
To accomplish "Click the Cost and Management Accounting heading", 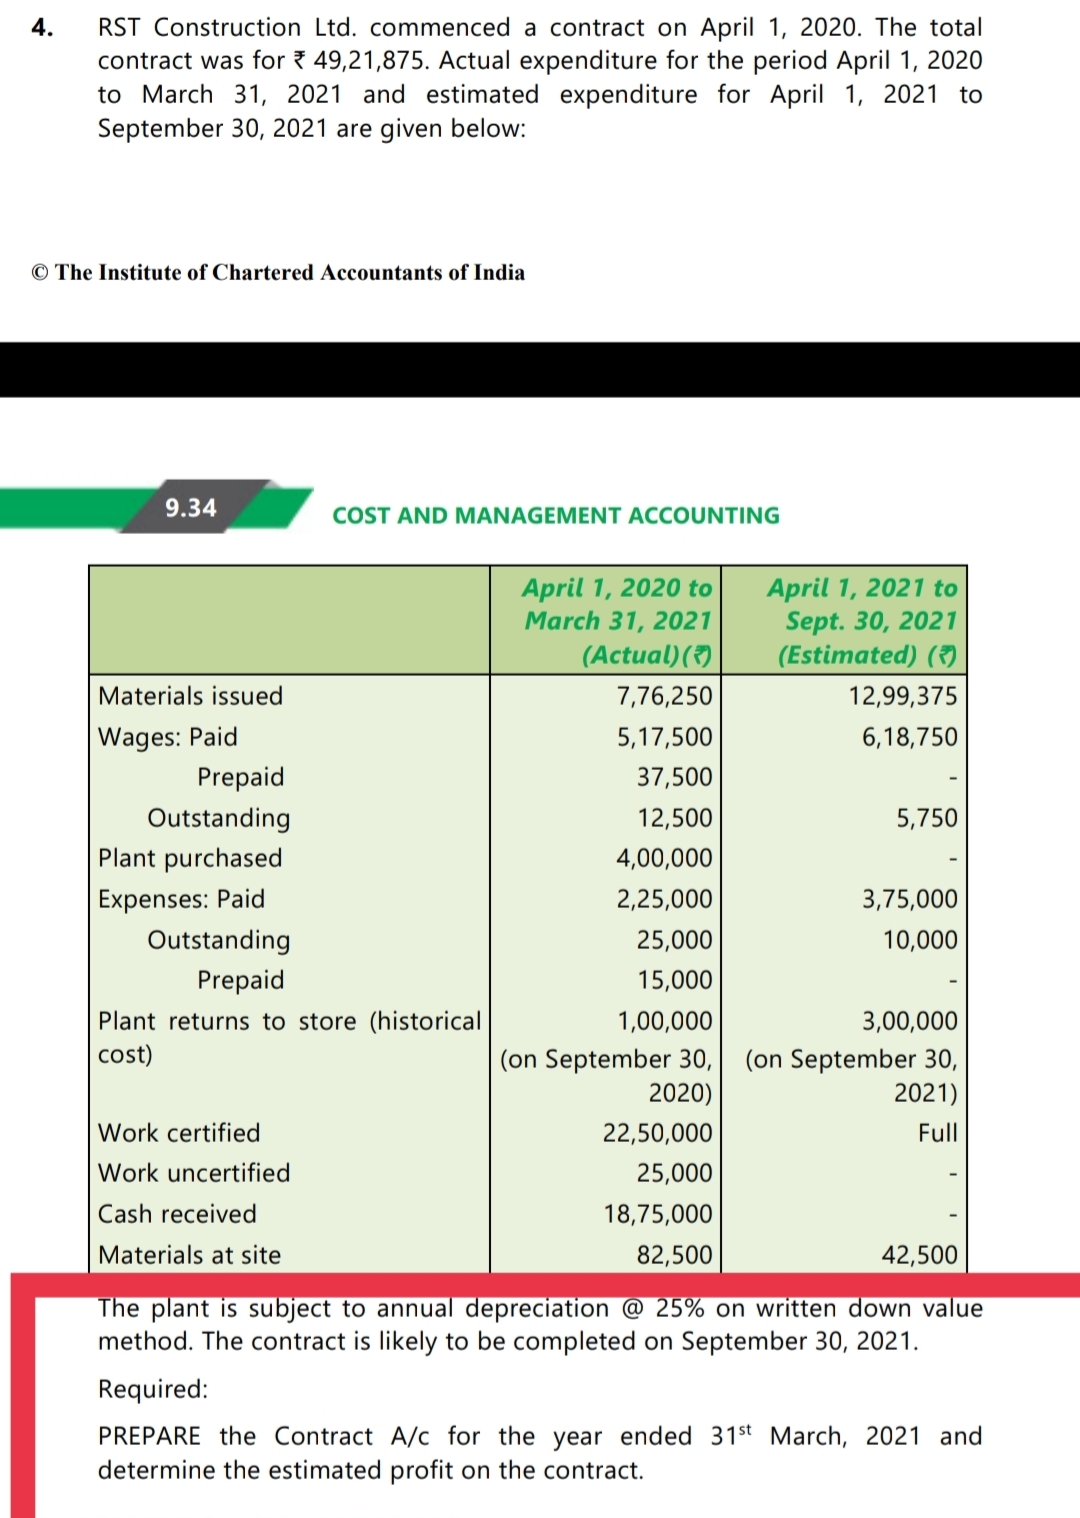I will 555,516.
